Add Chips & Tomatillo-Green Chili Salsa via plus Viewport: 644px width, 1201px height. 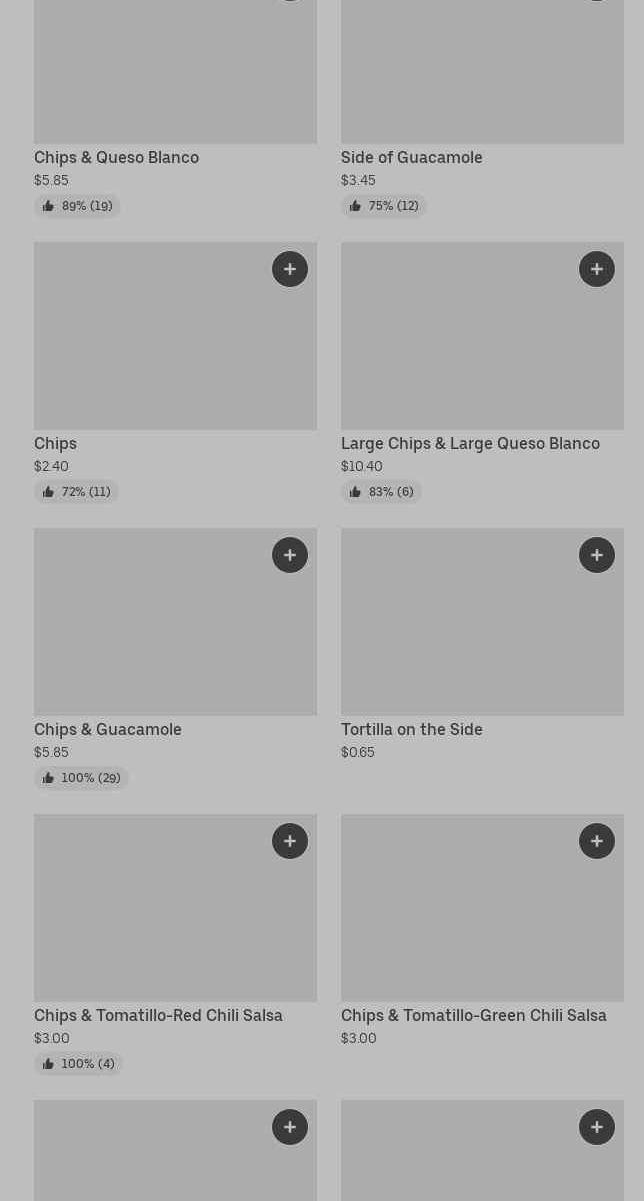[597, 841]
